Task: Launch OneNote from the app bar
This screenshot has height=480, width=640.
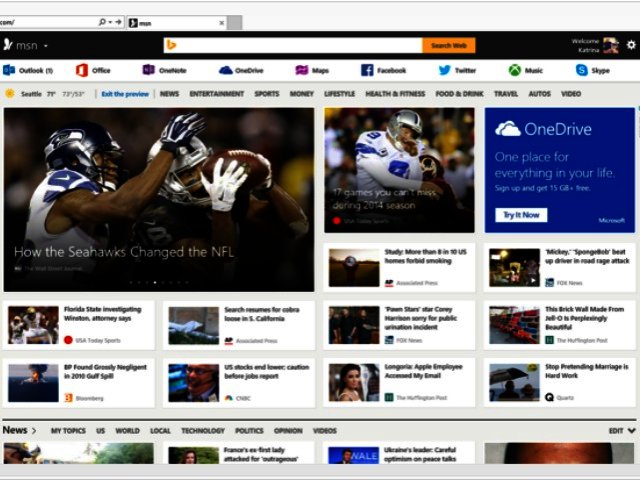Action: pyautogui.click(x=148, y=70)
